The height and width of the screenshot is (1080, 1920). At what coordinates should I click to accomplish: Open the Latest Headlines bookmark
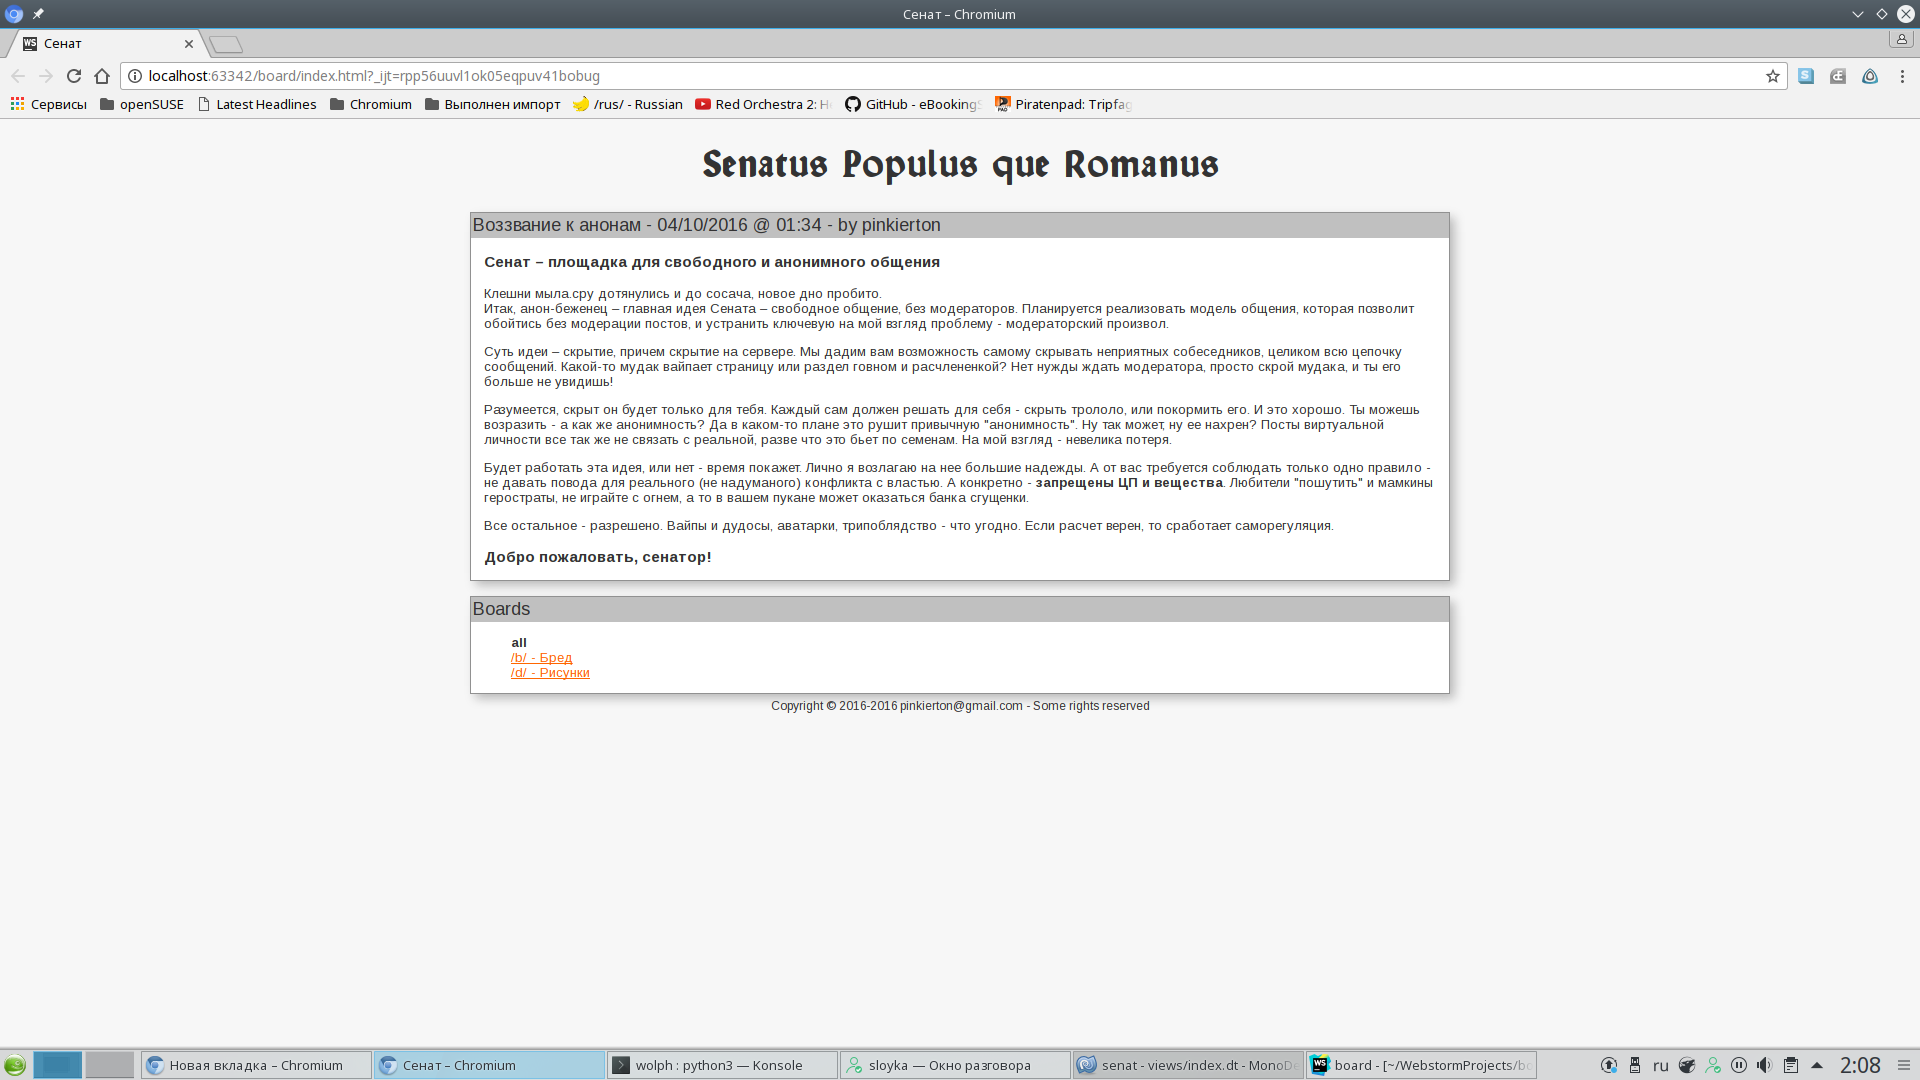257,104
